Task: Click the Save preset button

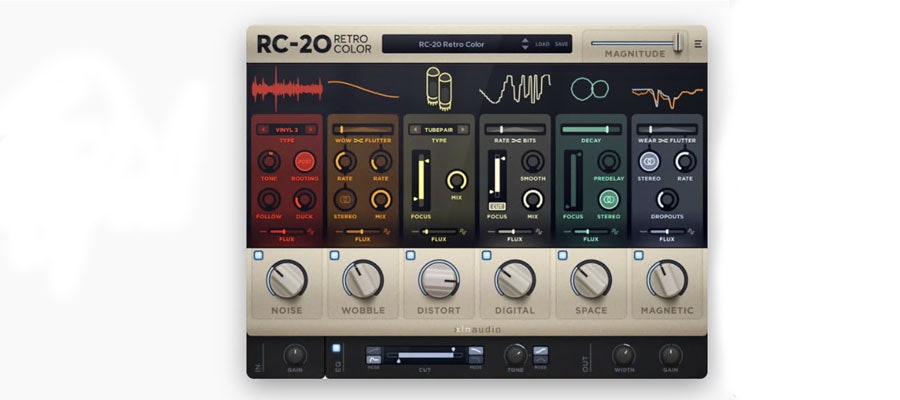Action: (x=562, y=44)
